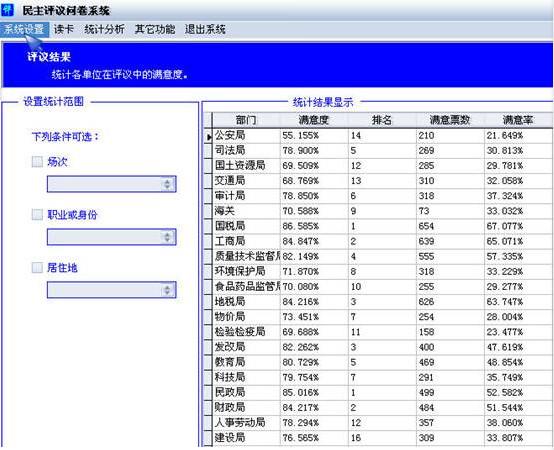Screen dimensions: 554x450
Task: Enable the 职业或身份 checkbox
Action: [x=37, y=214]
